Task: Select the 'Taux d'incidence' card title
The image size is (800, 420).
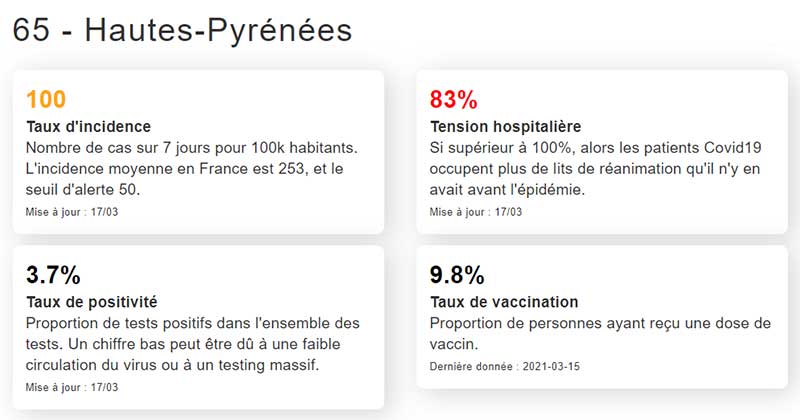Action: pos(88,127)
